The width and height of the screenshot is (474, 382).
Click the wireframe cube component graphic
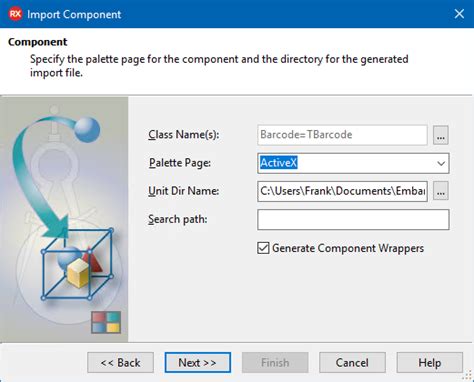tap(77, 264)
